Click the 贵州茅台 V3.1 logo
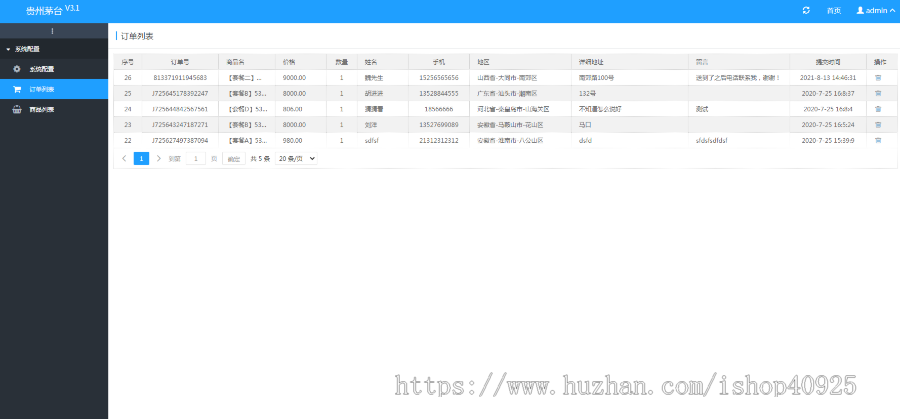Image resolution: width=900 pixels, height=419 pixels. point(53,10)
